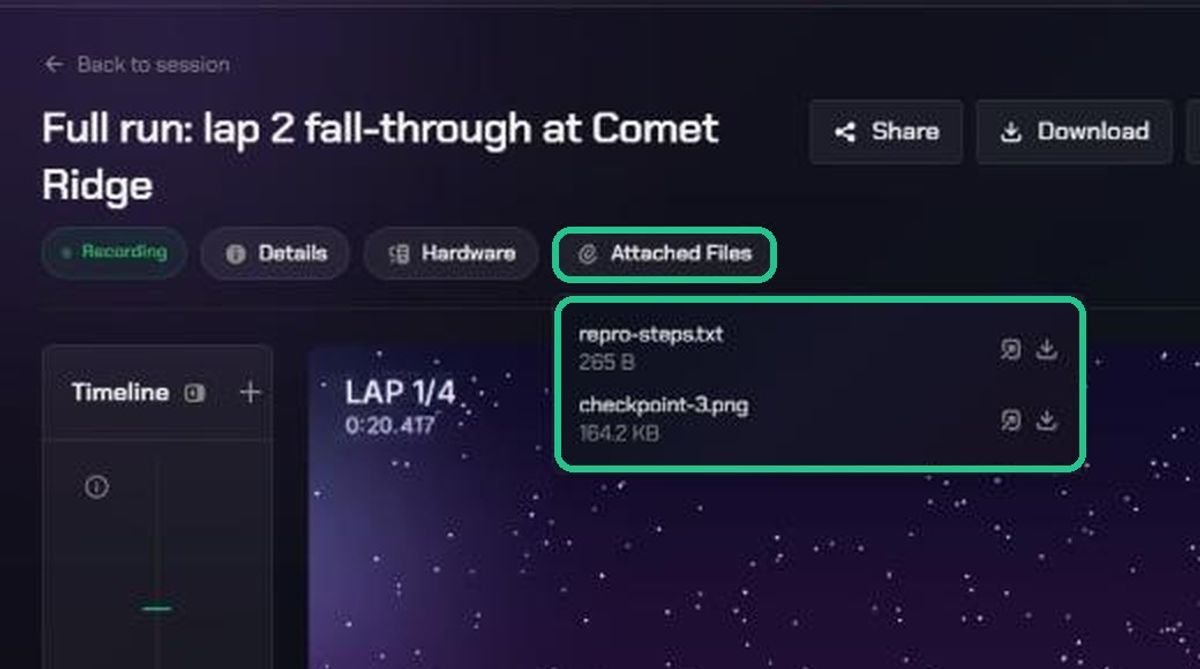Click the info marker on timeline
This screenshot has width=1200, height=669.
click(96, 487)
